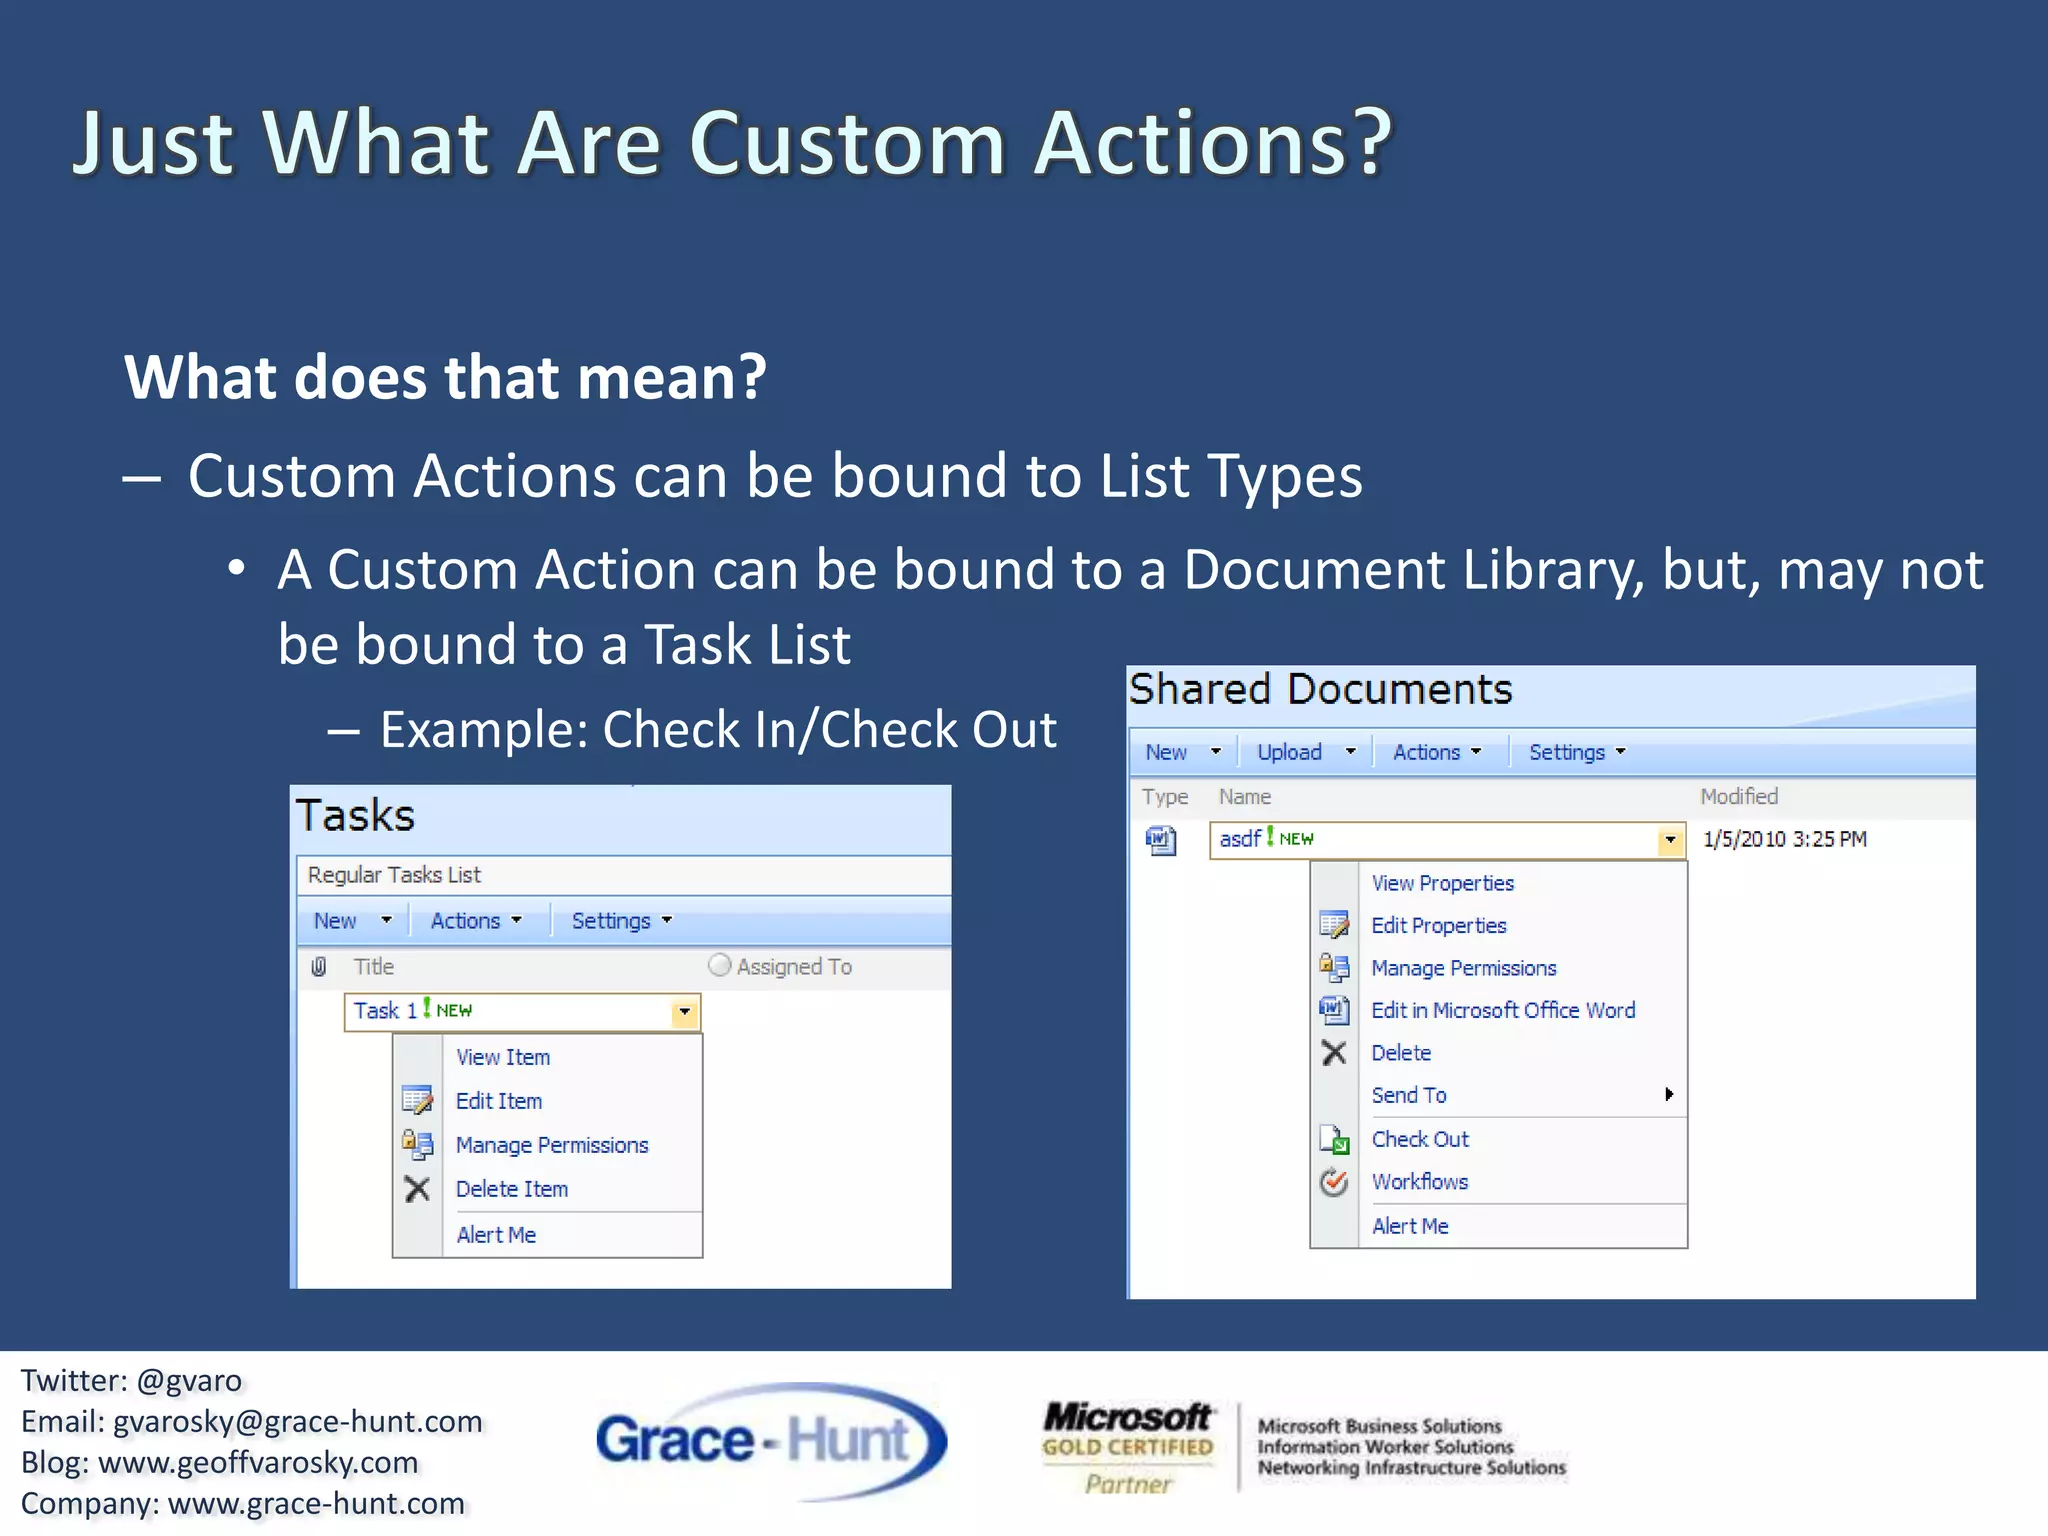Click the Word document icon beside asdf
Viewport: 2048px width, 1536px height.
coord(1161,840)
